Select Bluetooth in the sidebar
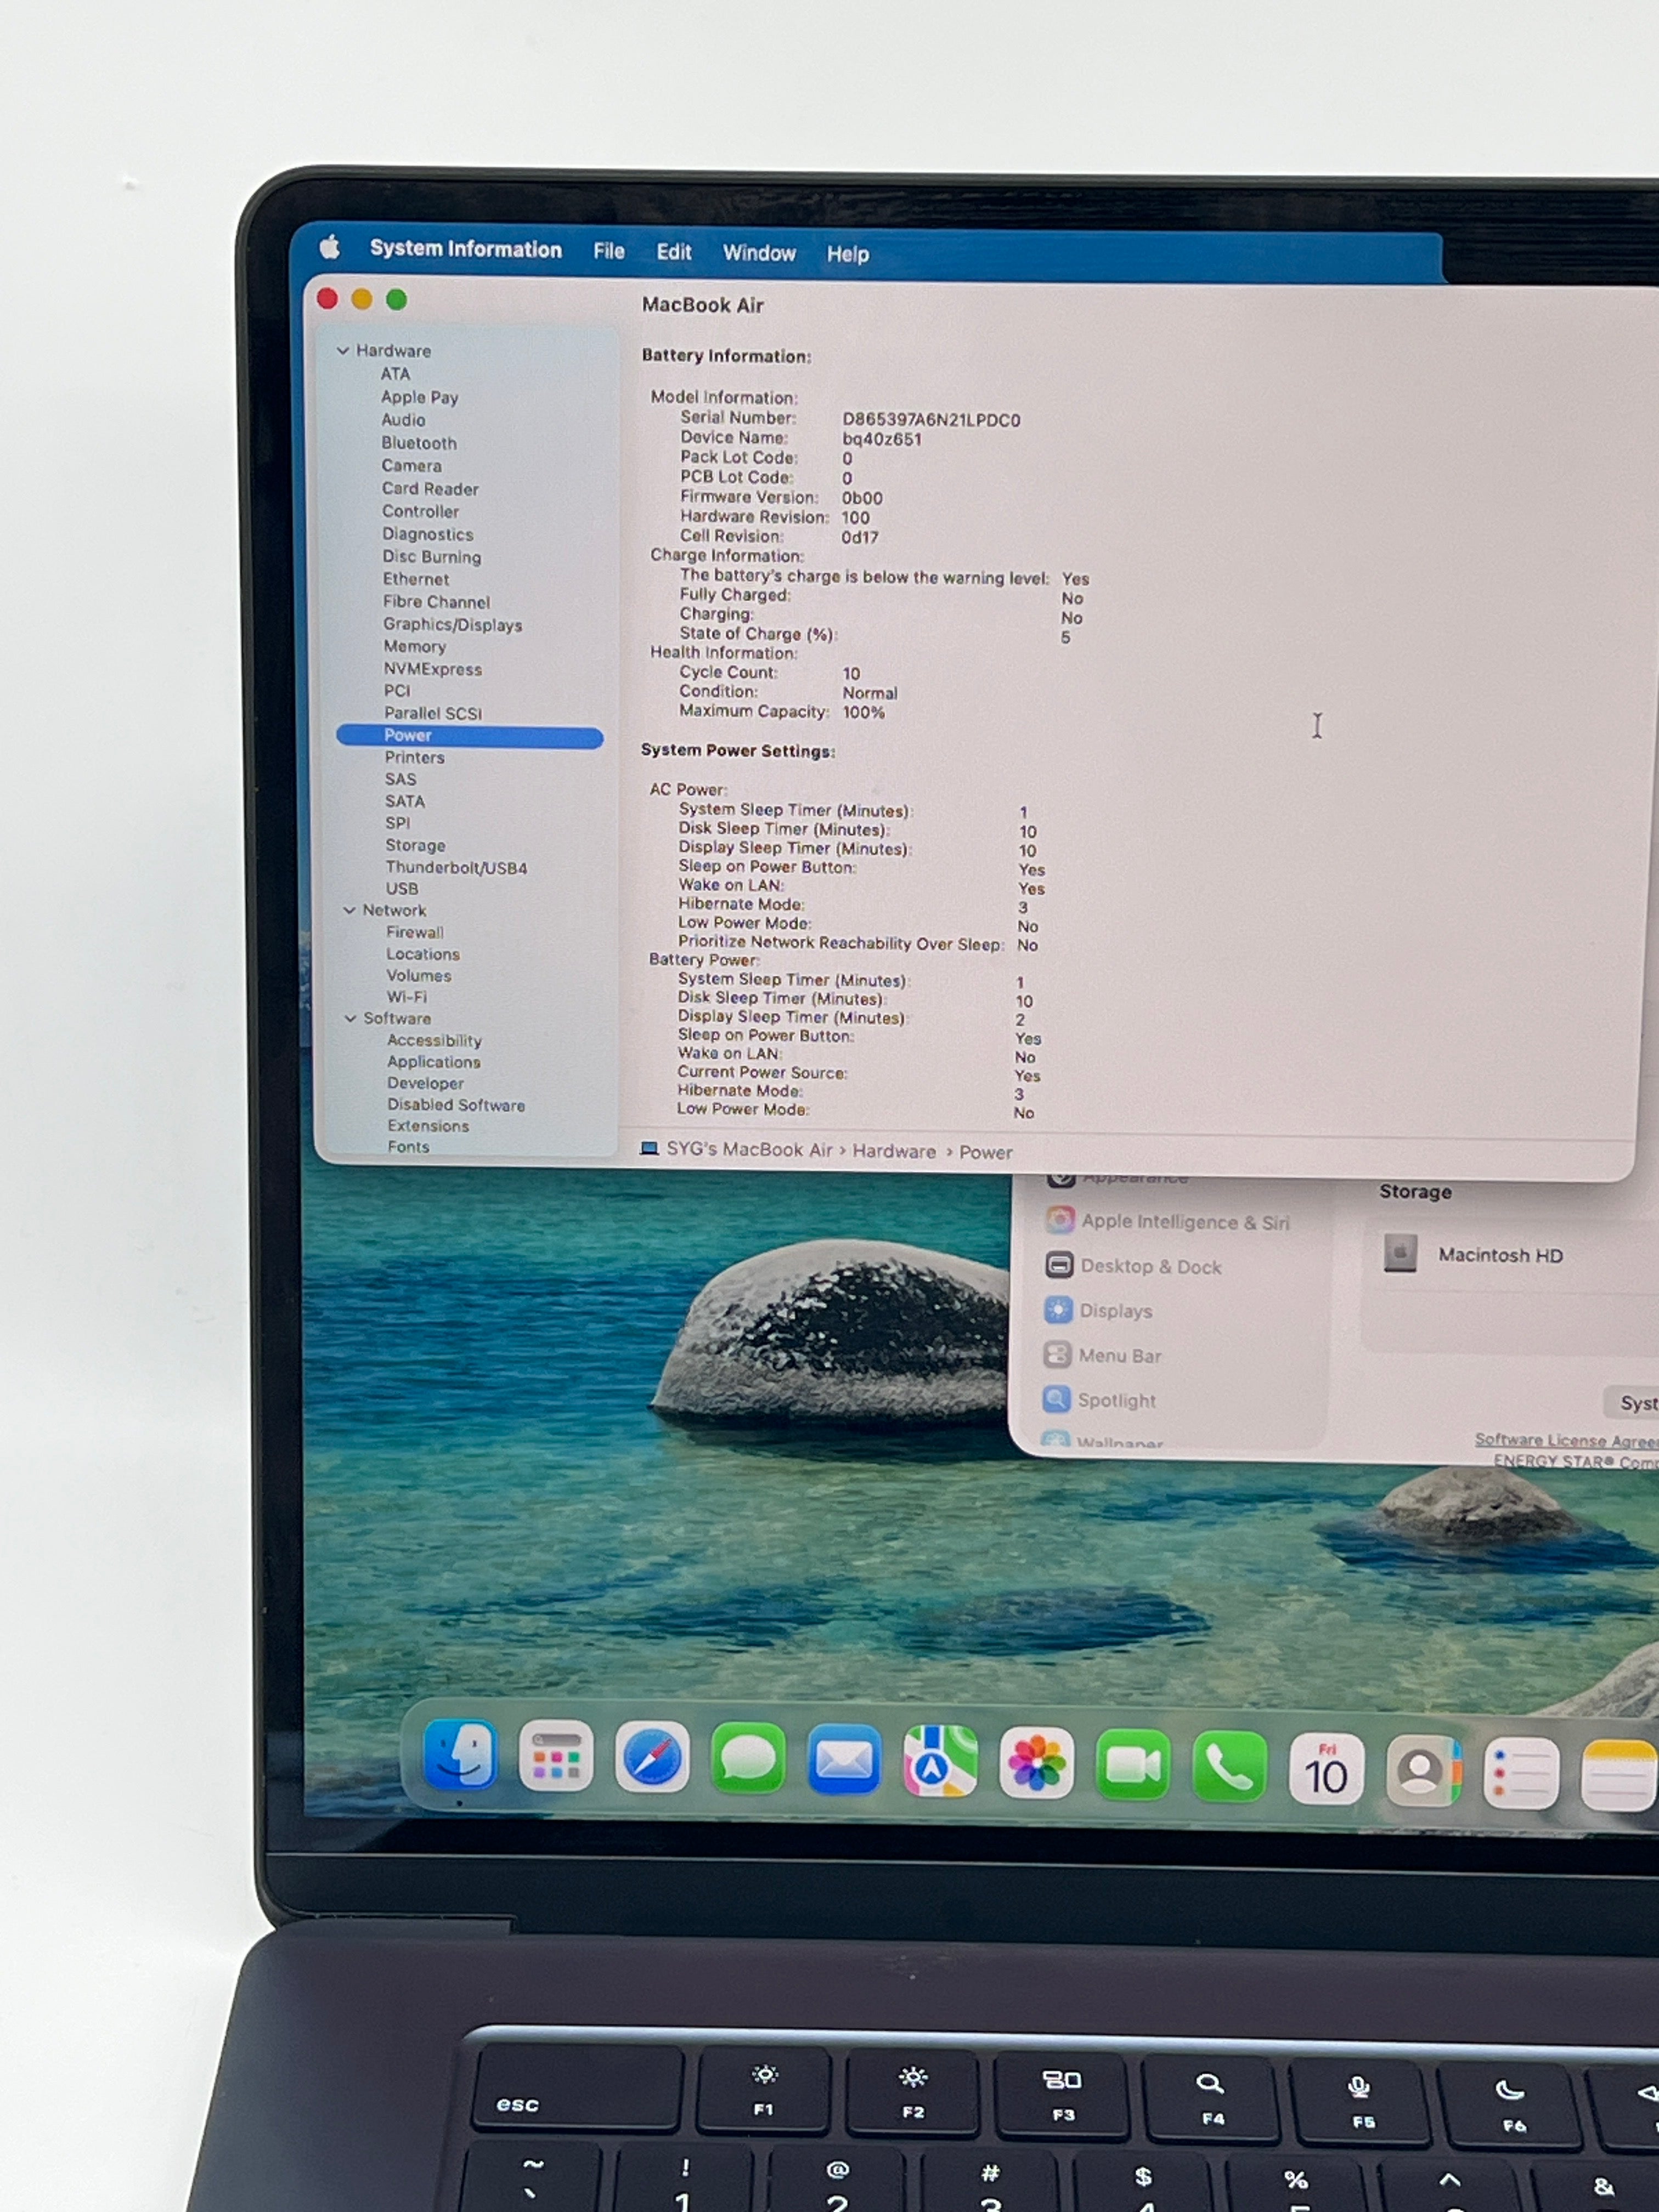Screen dimensions: 1659x2212 tap(419, 443)
